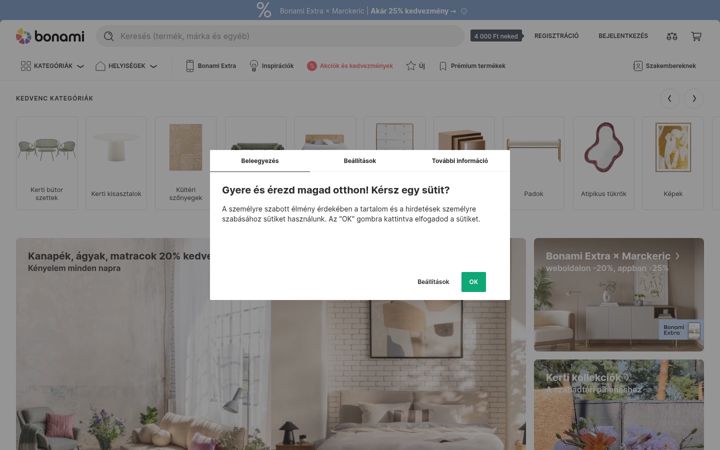Expand the Helyiségek dropdown chevron

pyautogui.click(x=153, y=66)
